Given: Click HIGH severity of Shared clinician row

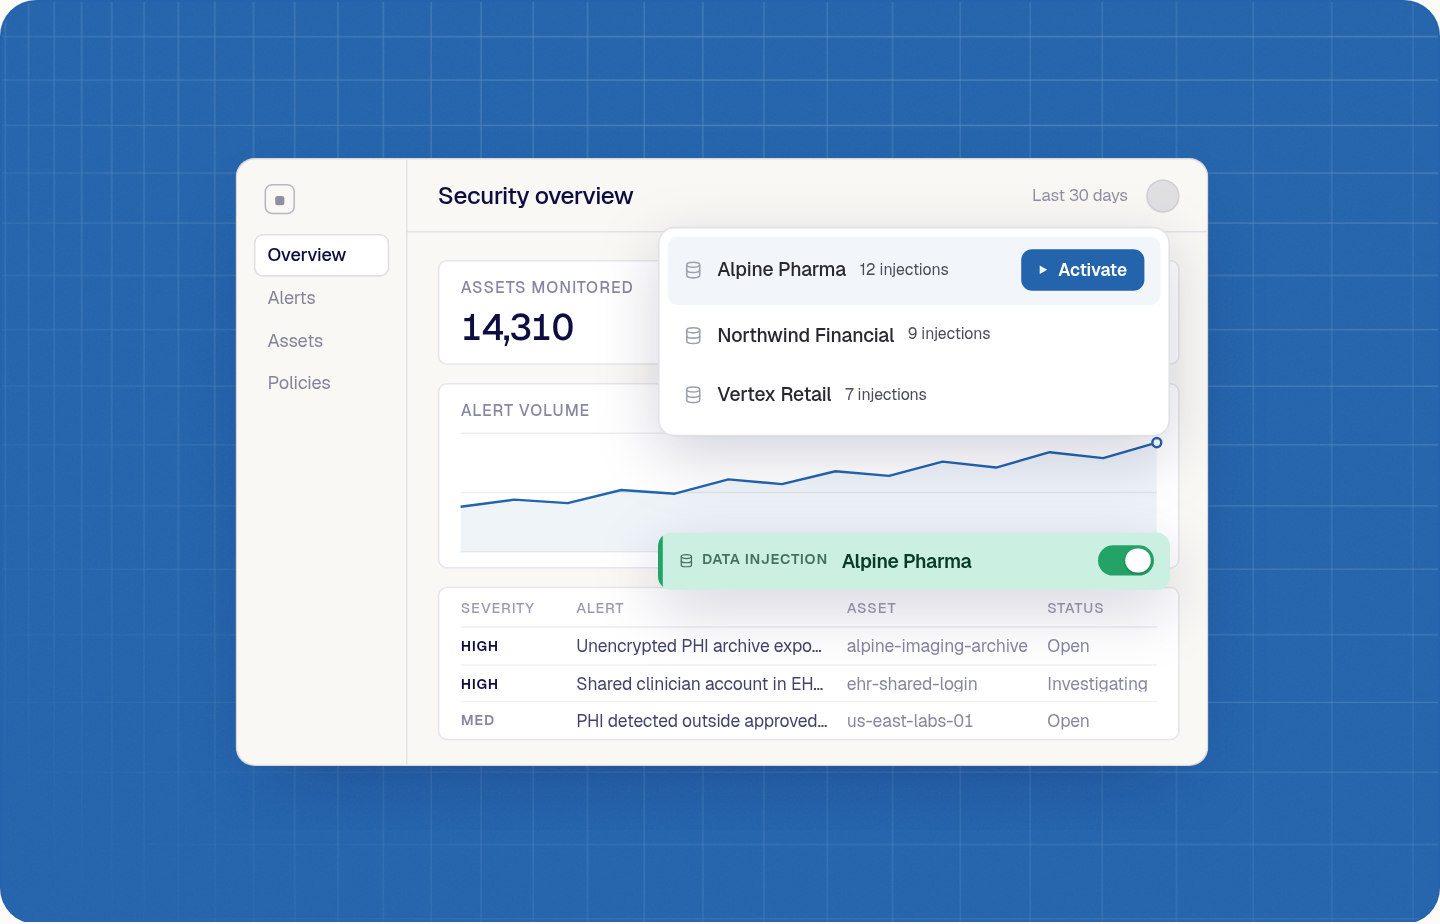Looking at the screenshot, I should click(x=479, y=684).
